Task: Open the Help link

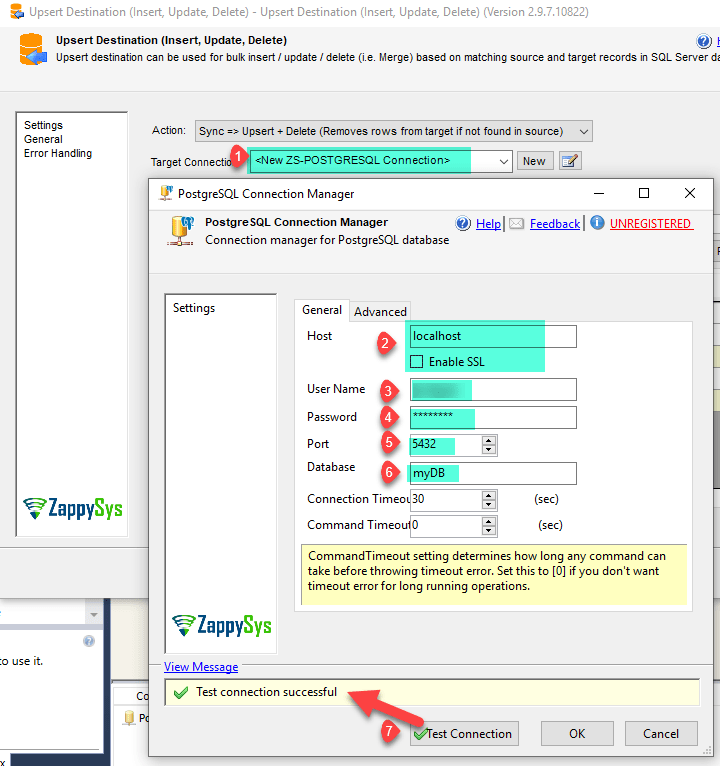Action: 488,224
